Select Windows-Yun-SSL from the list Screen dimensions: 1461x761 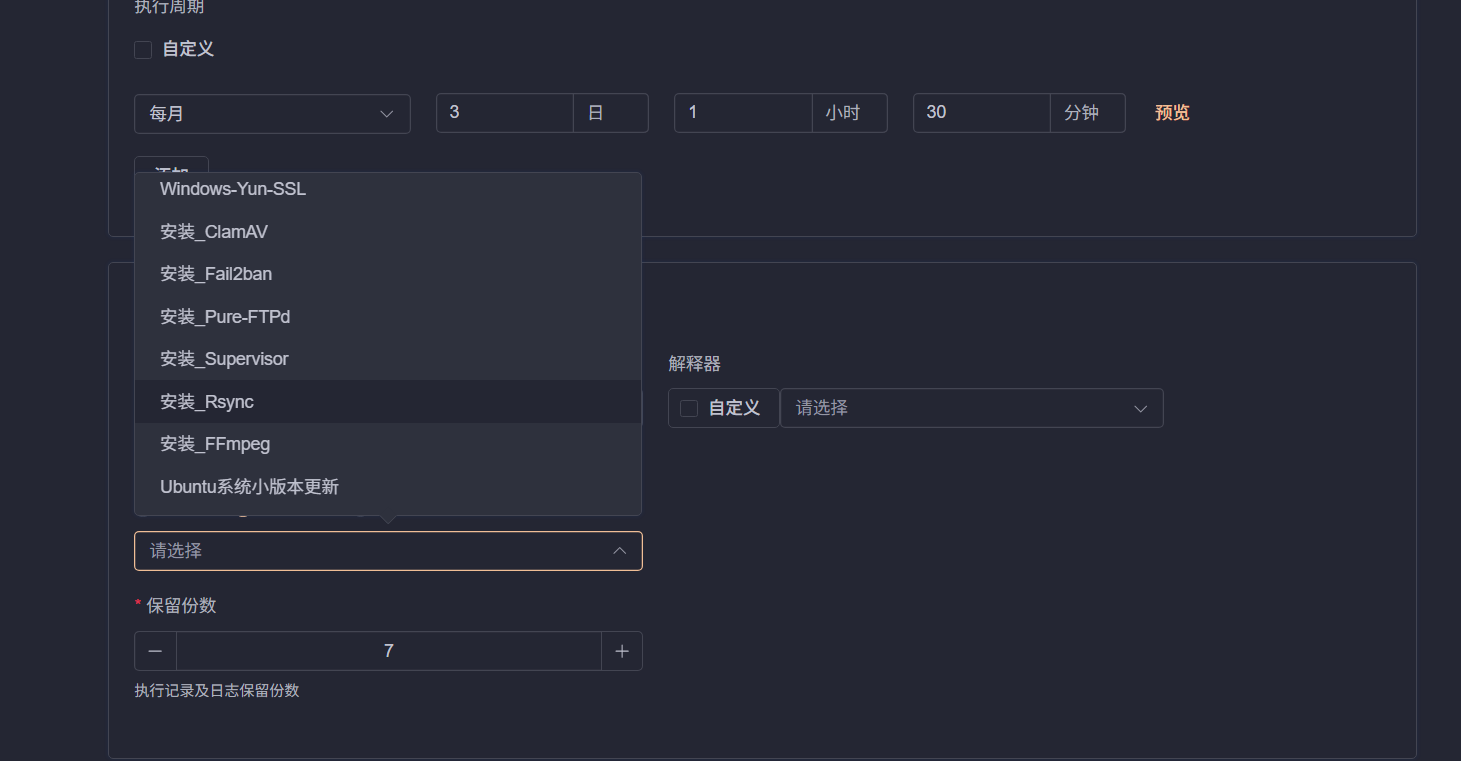[233, 189]
